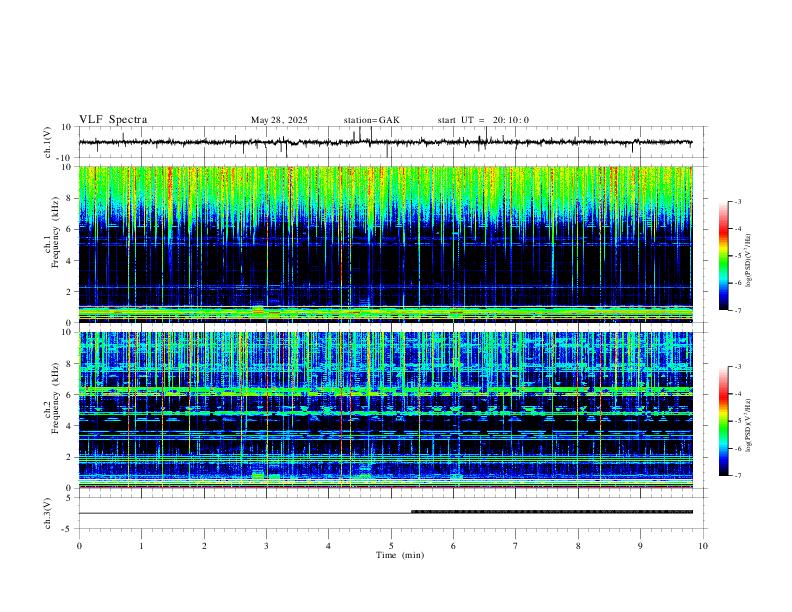This screenshot has width=792, height=612.
Task: Click the '-3' value on the upper colorbar
Action: tap(738, 201)
